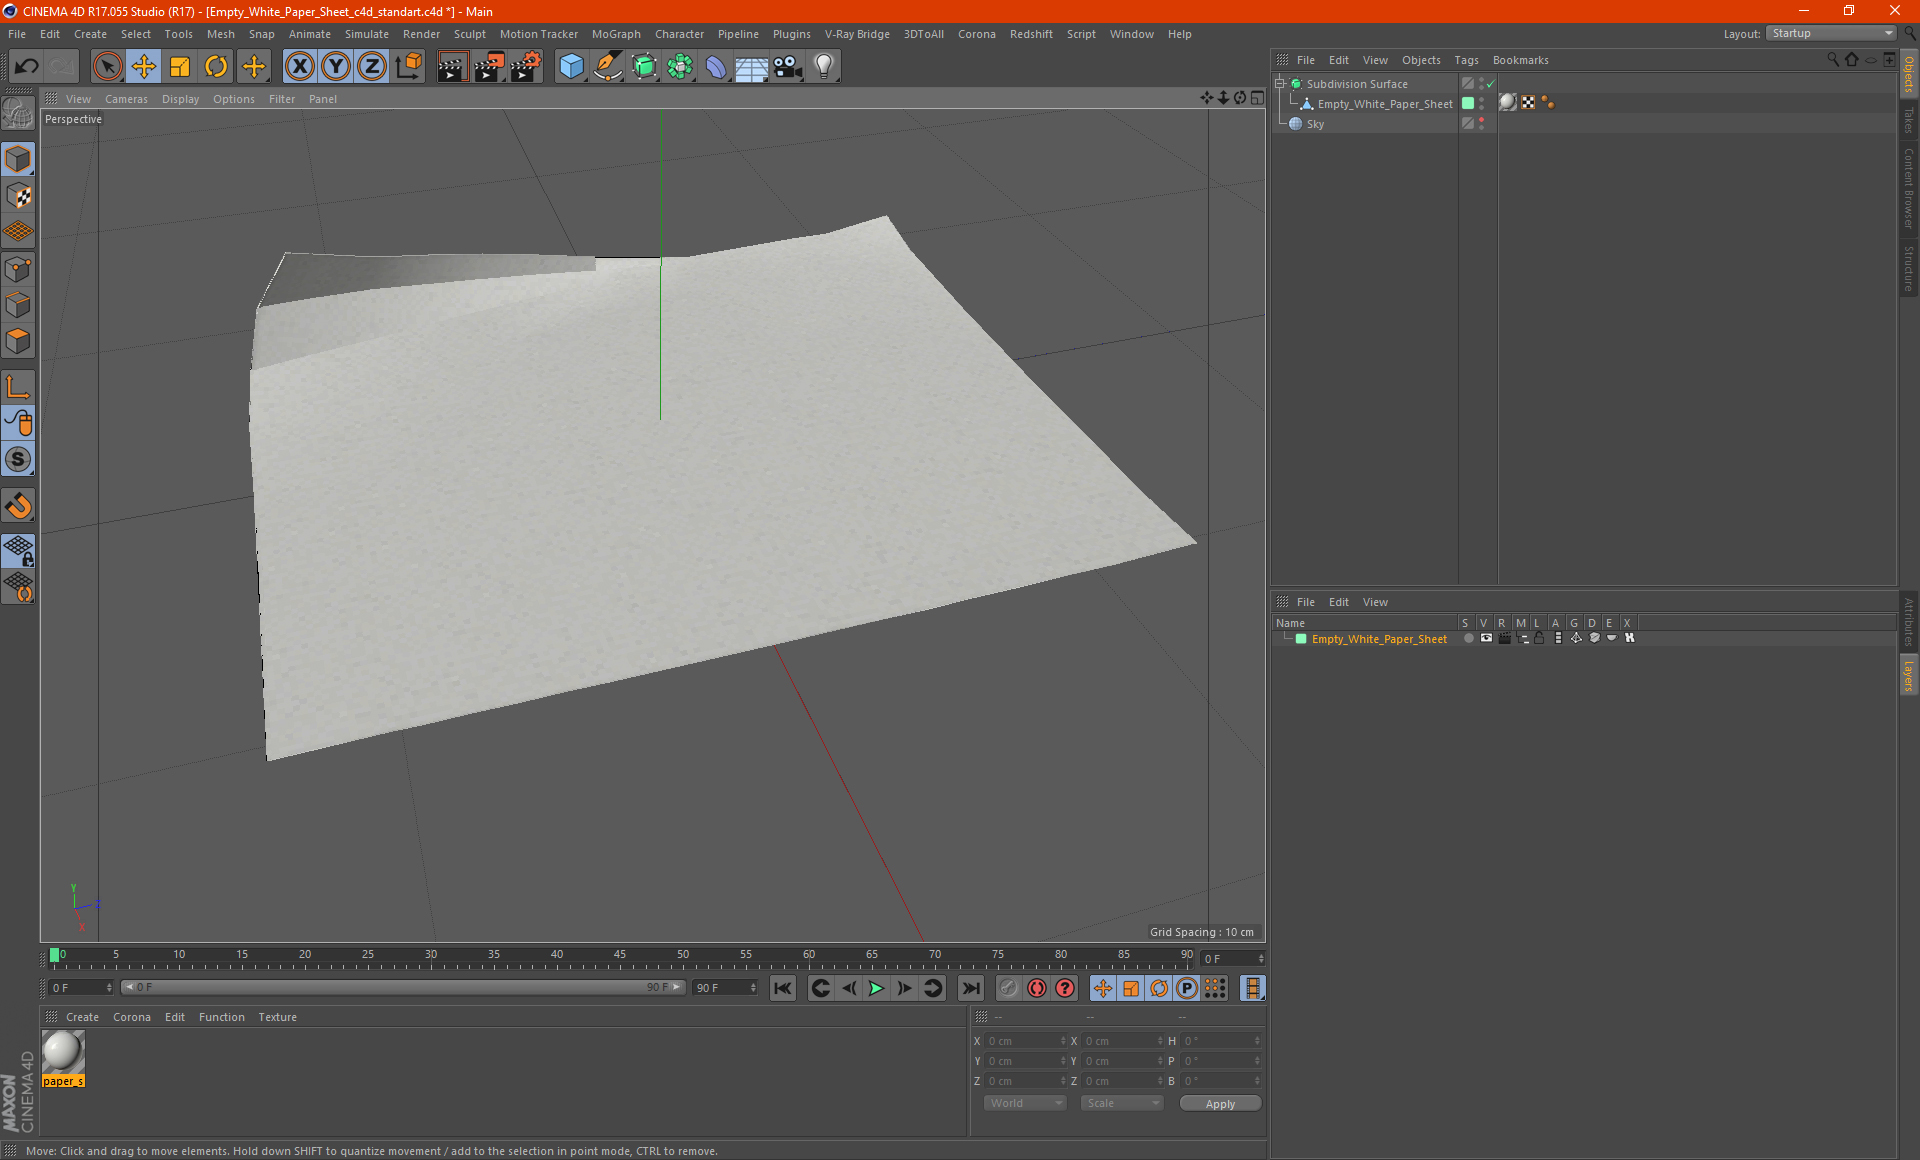This screenshot has height=1160, width=1920.
Task: Enable the Axis mode icon
Action: [x=18, y=387]
